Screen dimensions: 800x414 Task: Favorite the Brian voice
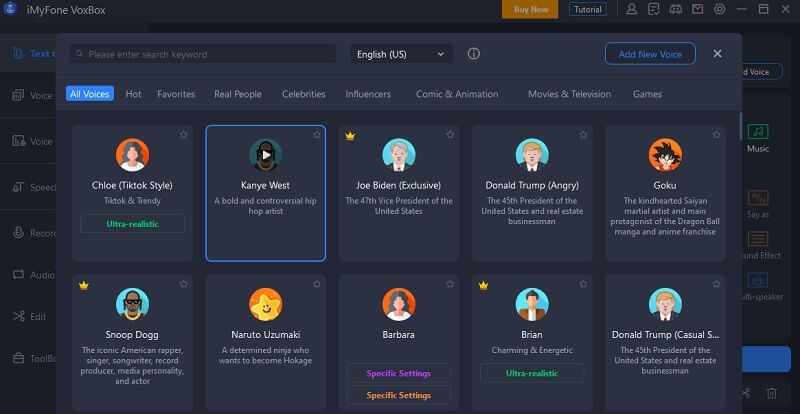click(x=583, y=284)
